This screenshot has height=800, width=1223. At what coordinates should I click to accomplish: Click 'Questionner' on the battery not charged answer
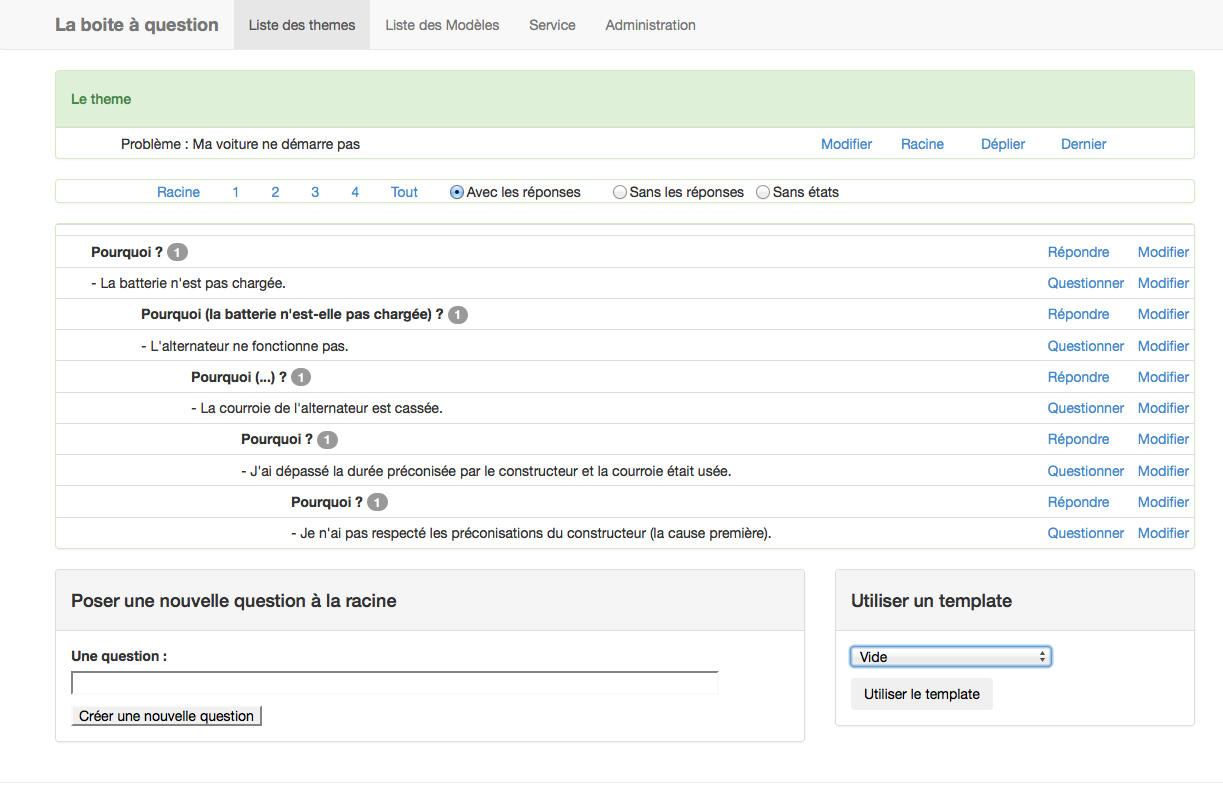1085,283
